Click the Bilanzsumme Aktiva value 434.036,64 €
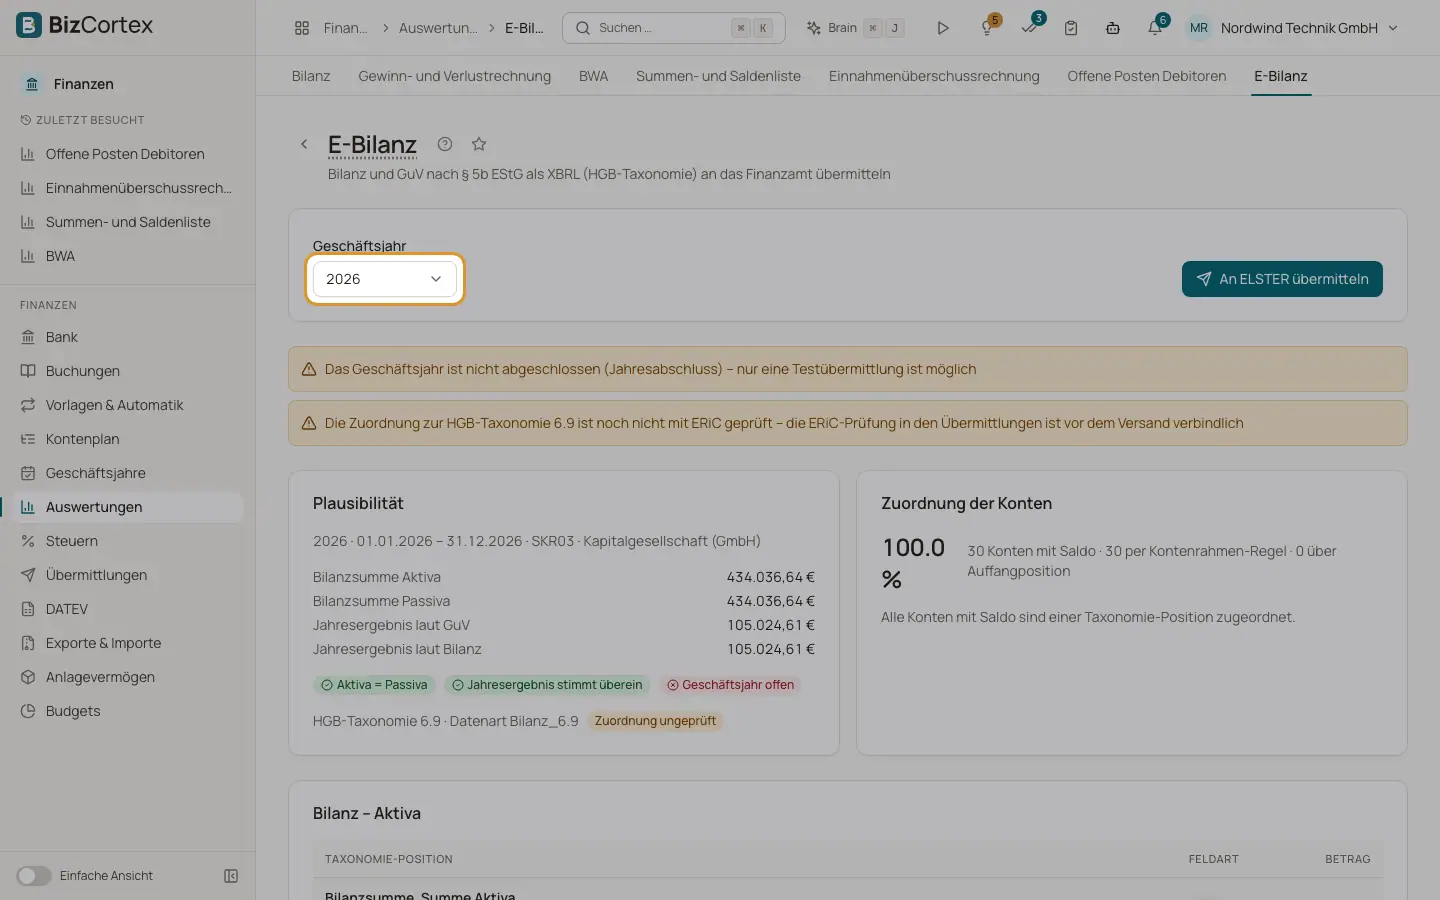1440x900 pixels. pyautogui.click(x=770, y=577)
